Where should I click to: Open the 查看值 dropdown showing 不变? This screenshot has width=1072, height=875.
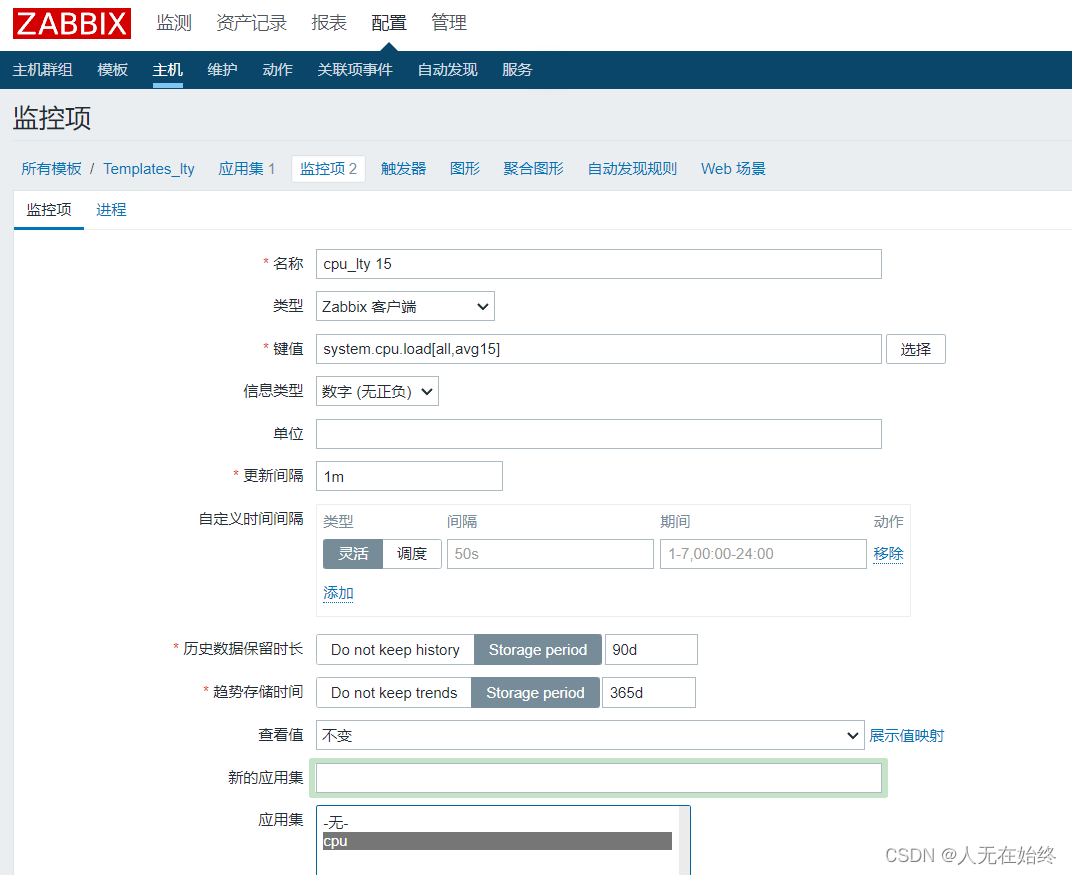click(x=590, y=736)
